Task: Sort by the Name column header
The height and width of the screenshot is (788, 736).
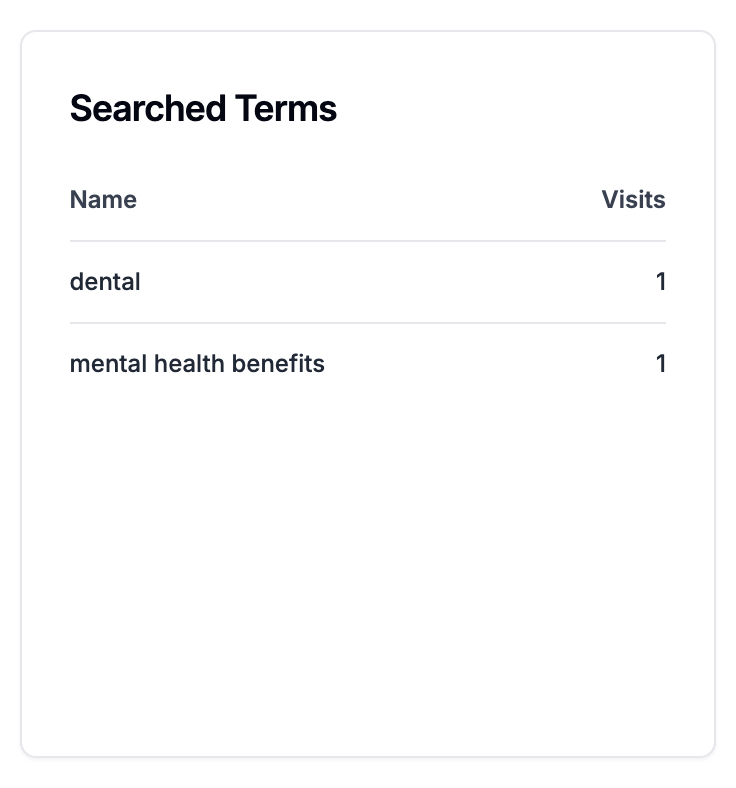Action: point(103,200)
